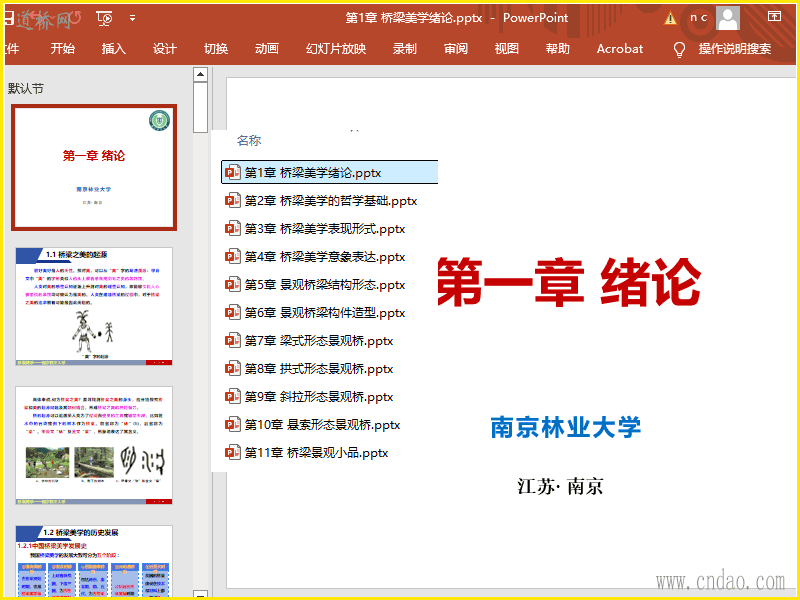Screen dimensions: 800x600
Task: Select slide thumbnail 第一章 绪论
Action: [94, 168]
